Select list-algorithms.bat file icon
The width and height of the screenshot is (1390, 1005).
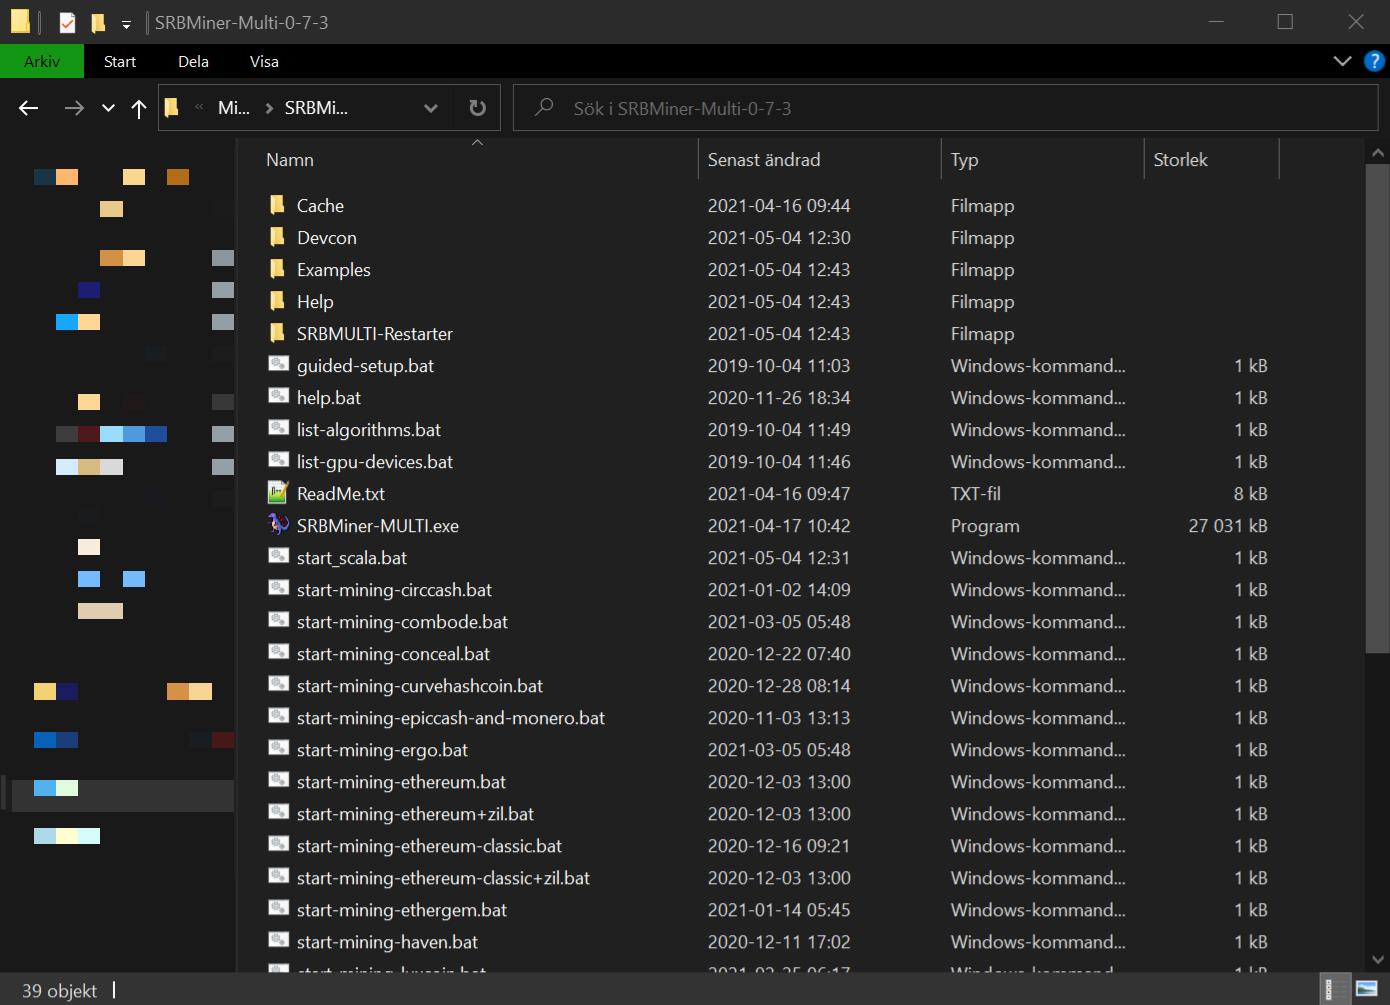tap(278, 429)
